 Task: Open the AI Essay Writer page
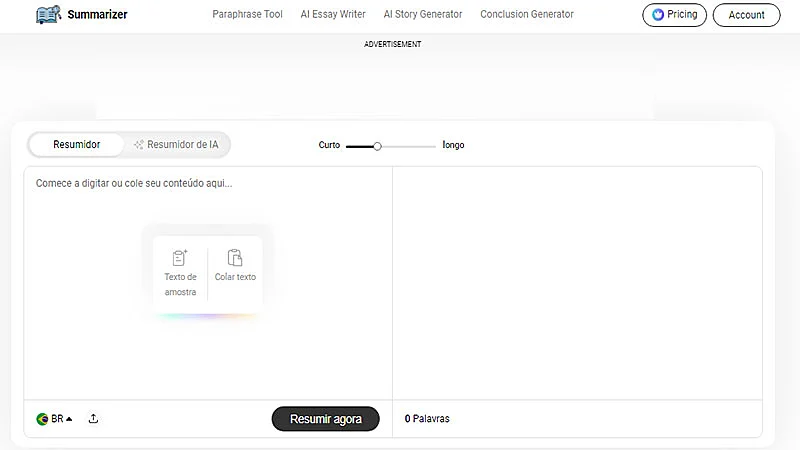(333, 14)
